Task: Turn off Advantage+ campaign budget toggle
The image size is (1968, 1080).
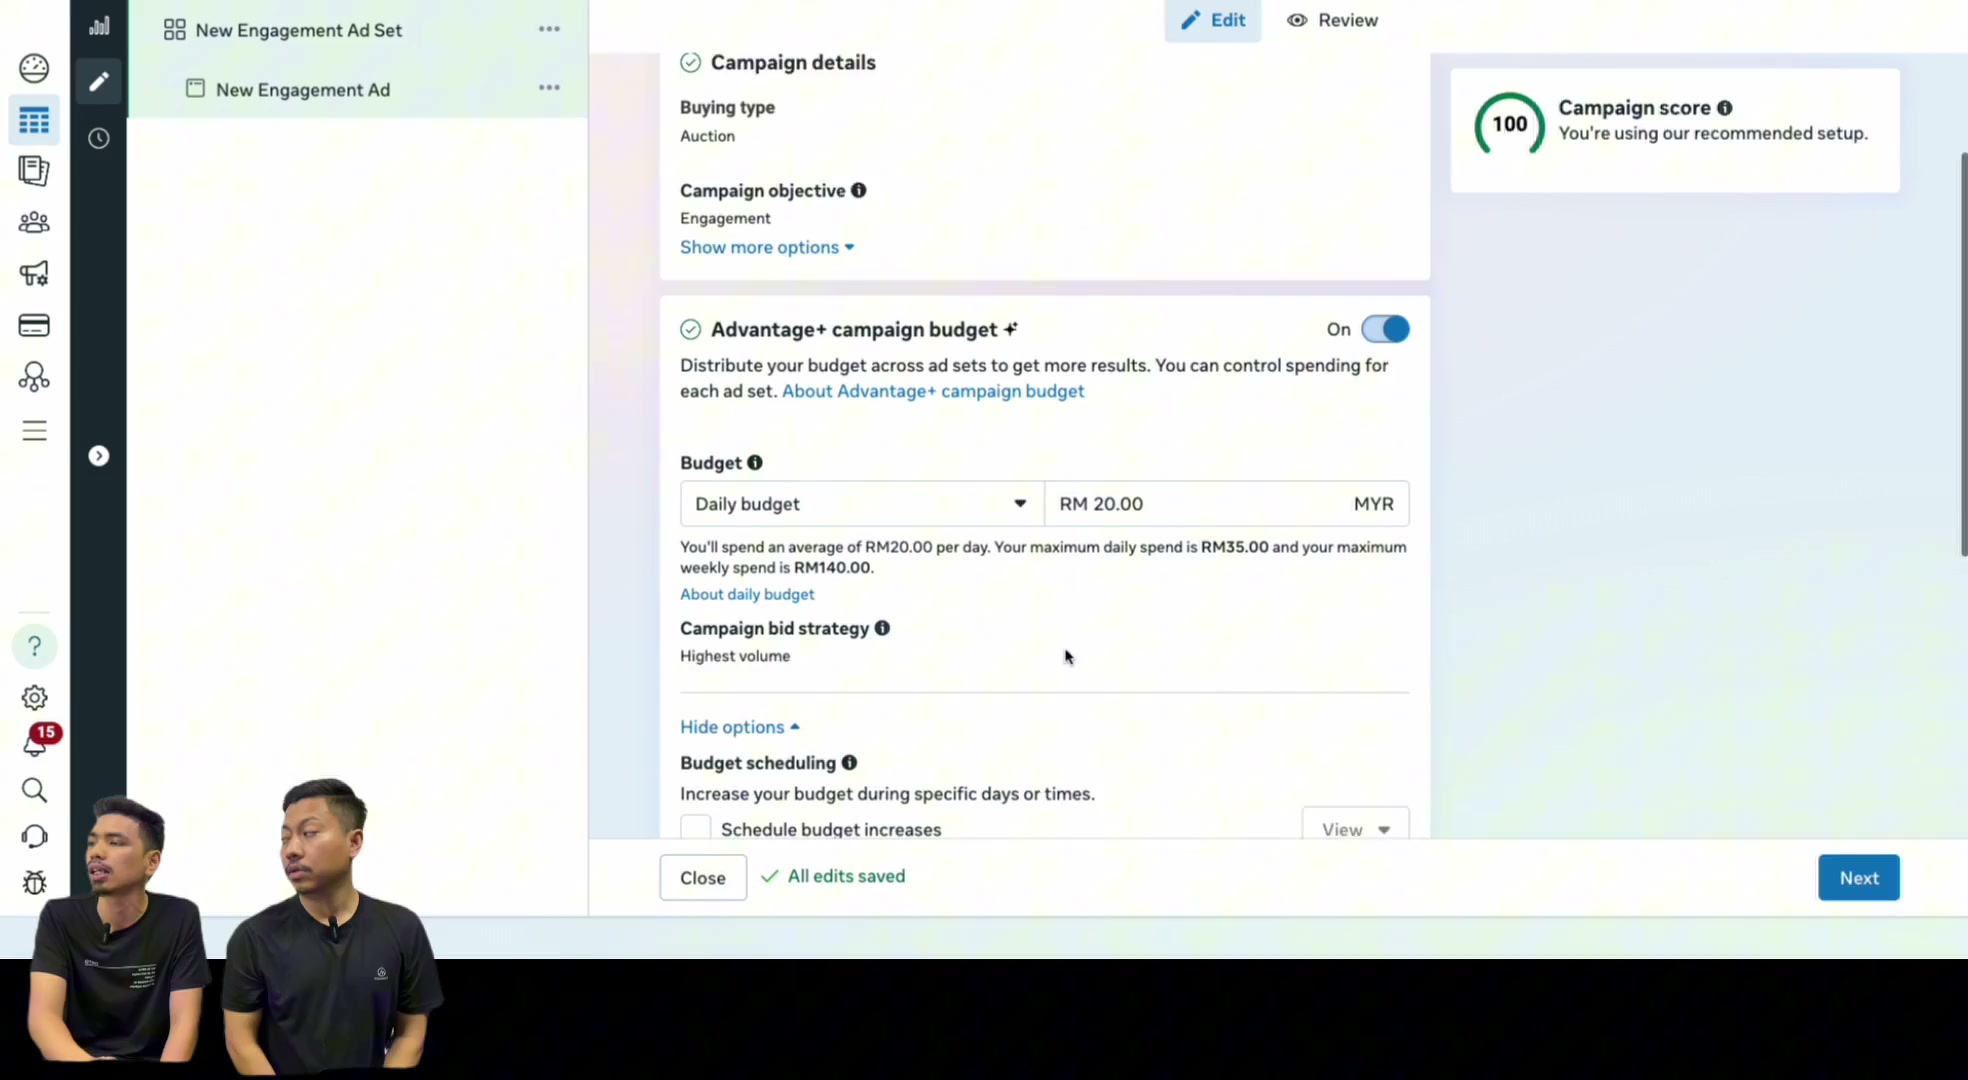Action: point(1385,329)
